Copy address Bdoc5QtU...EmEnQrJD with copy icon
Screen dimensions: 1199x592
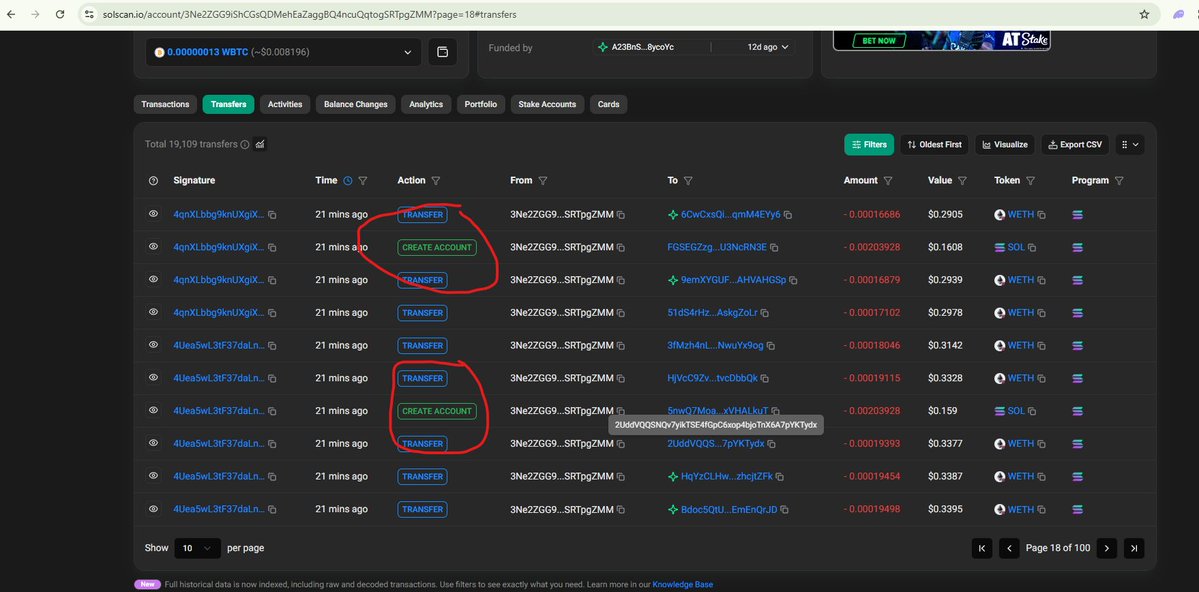pos(784,510)
